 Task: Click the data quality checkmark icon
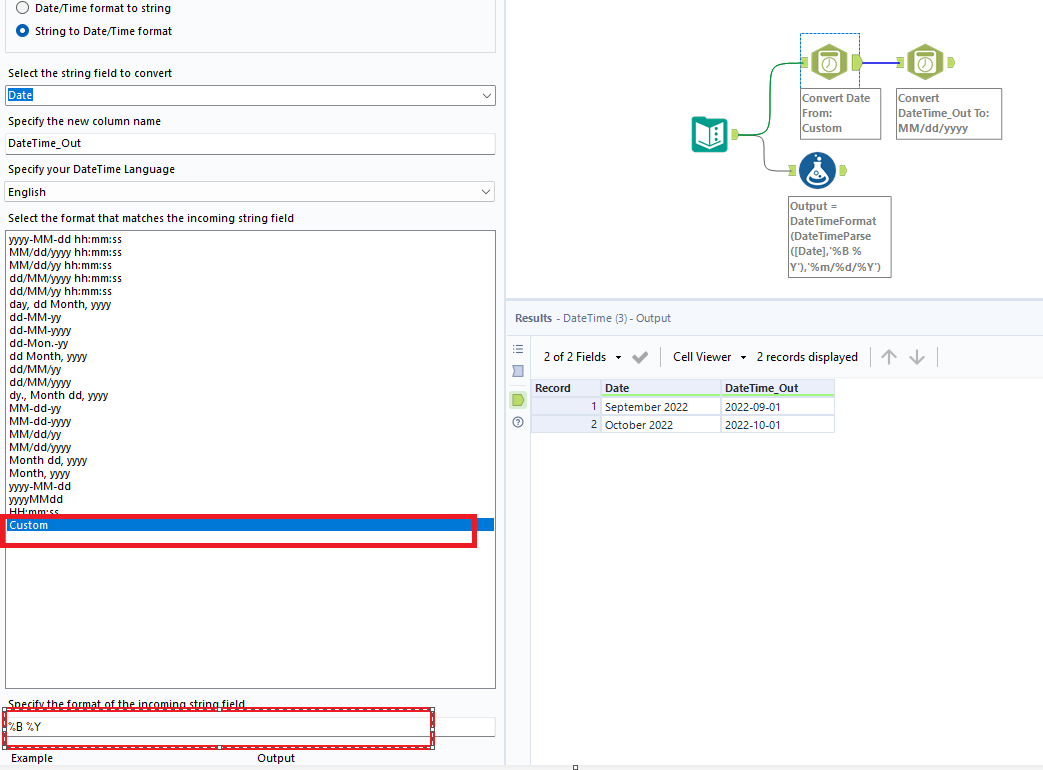pos(640,356)
